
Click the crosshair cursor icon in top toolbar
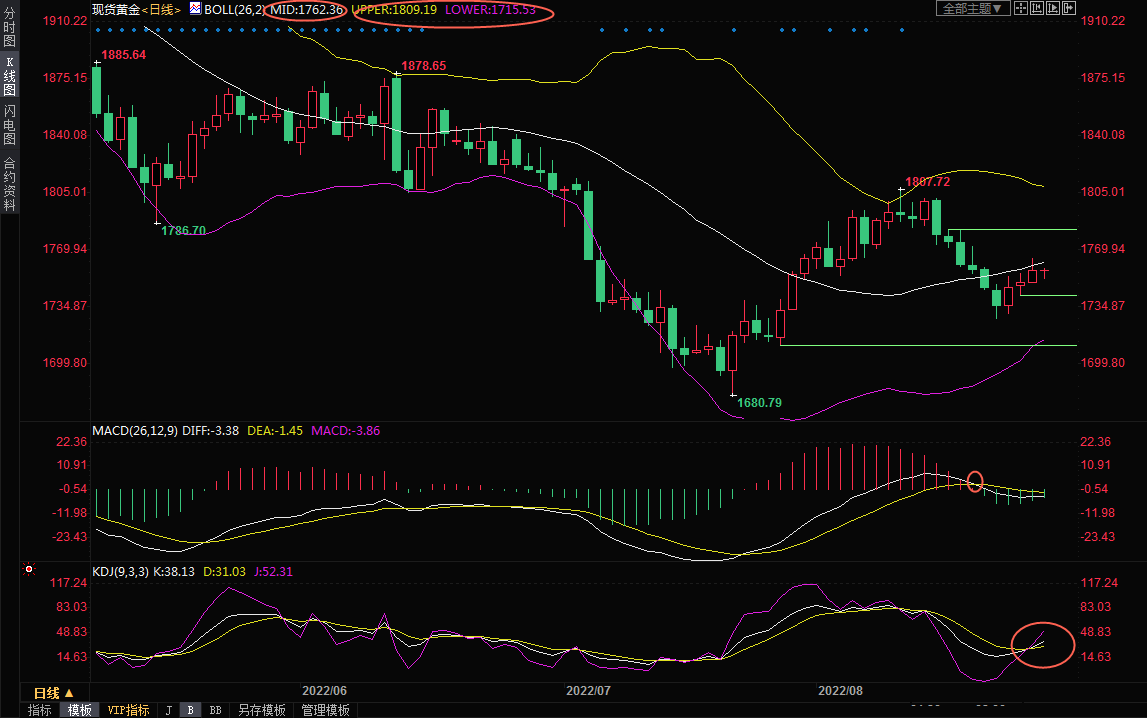tap(1019, 8)
